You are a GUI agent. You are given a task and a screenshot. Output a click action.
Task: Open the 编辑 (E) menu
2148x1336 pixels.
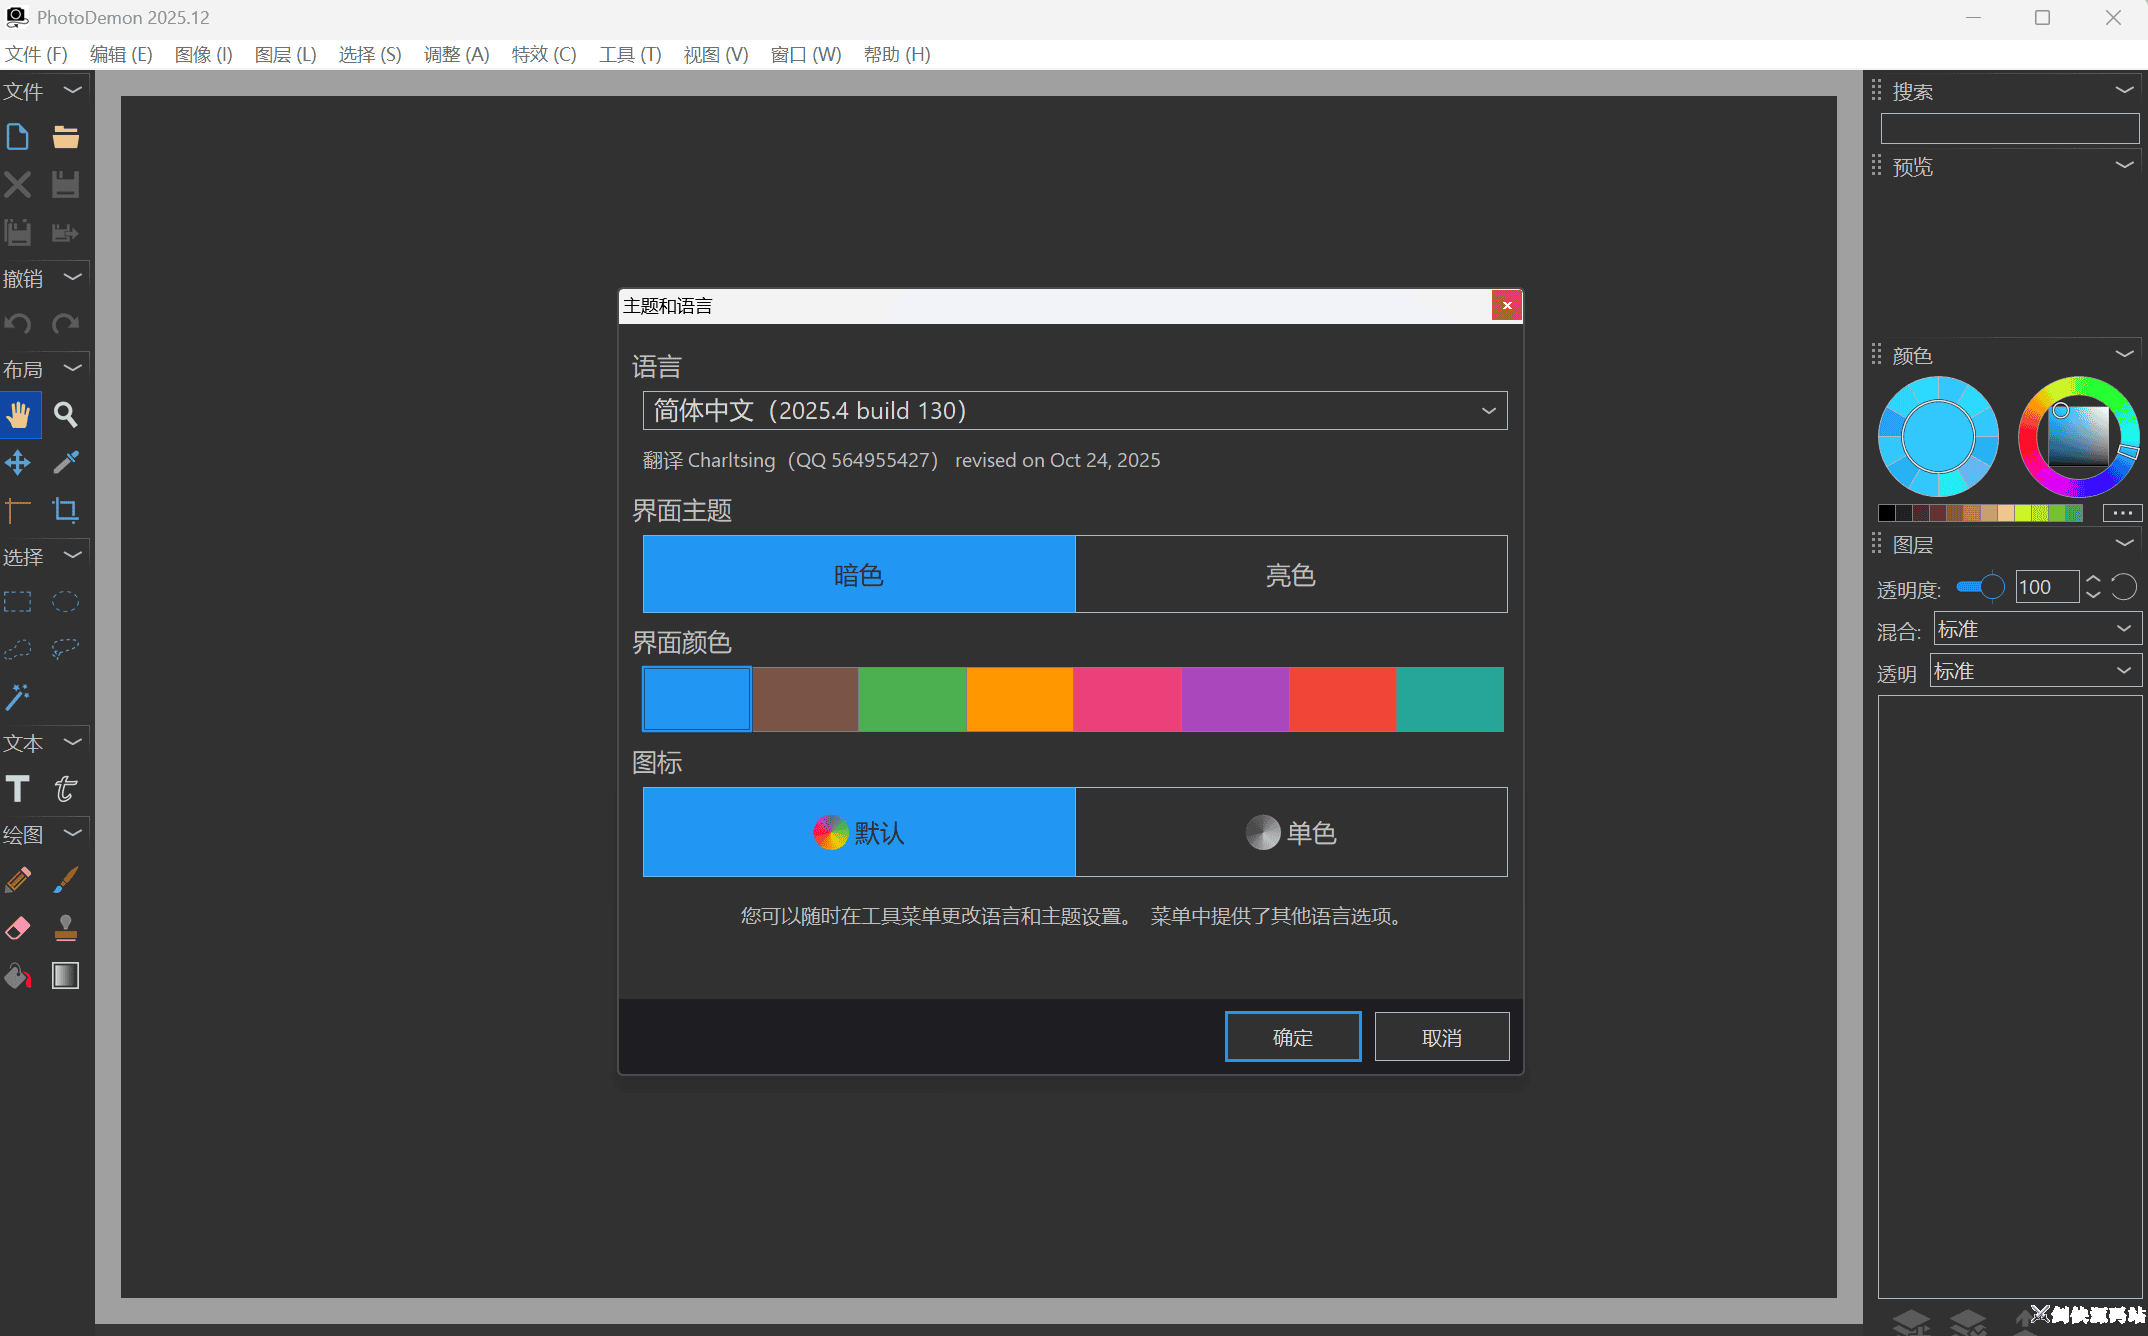click(x=121, y=54)
